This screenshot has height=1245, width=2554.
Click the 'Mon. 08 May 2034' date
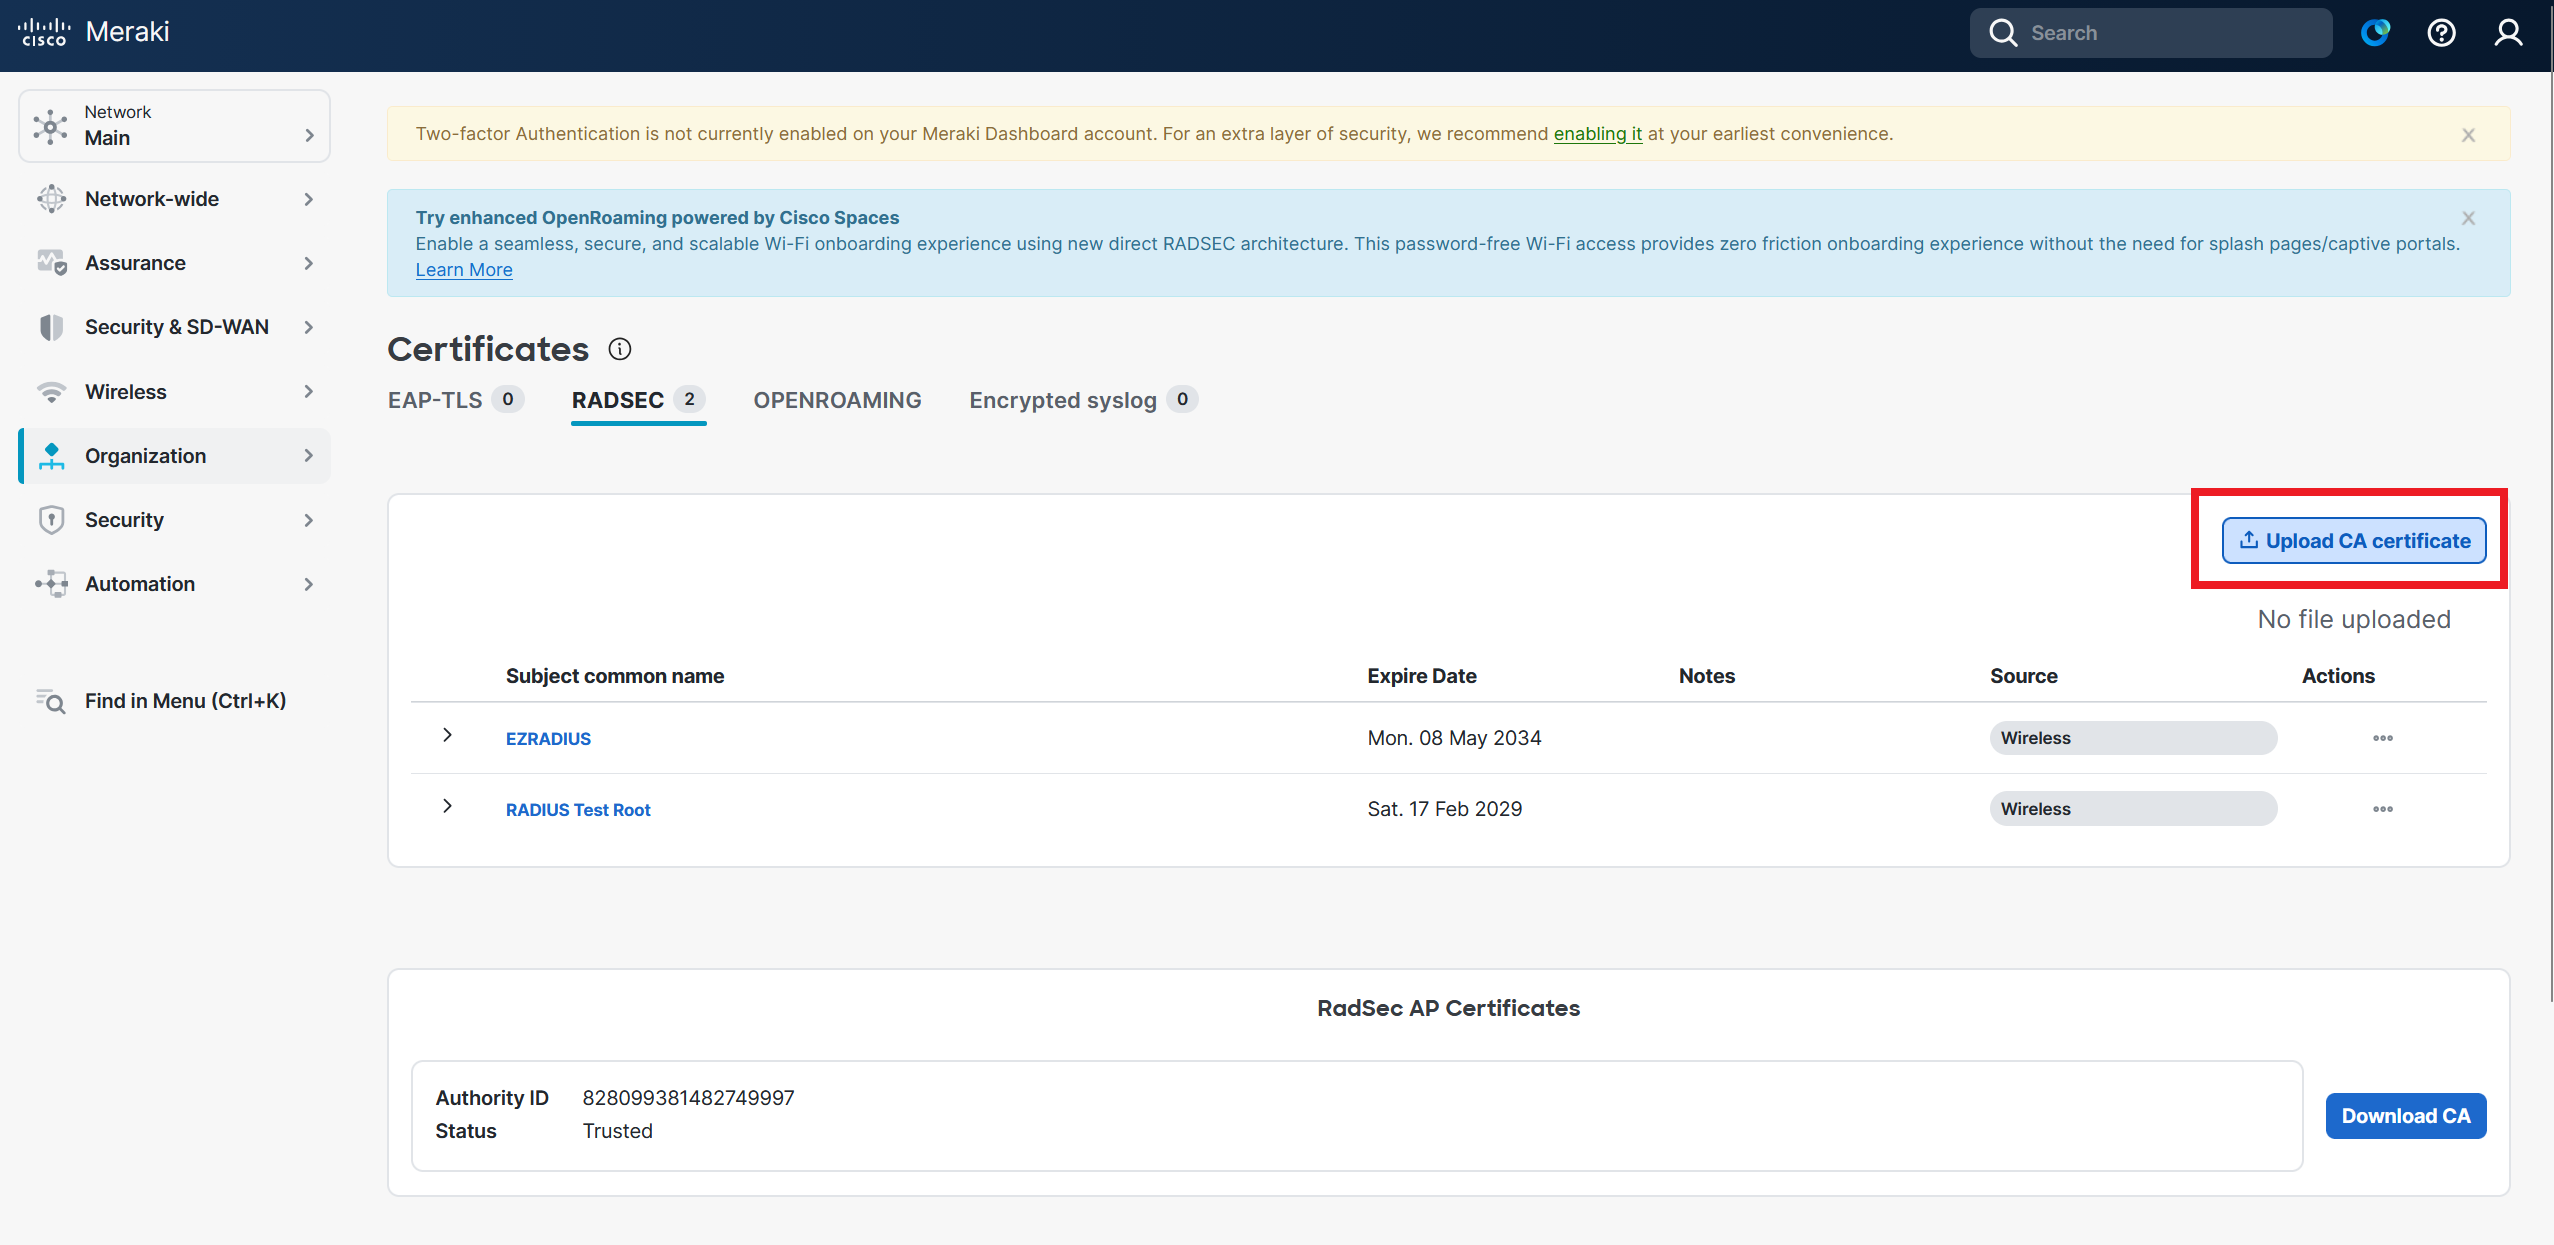click(x=1454, y=738)
